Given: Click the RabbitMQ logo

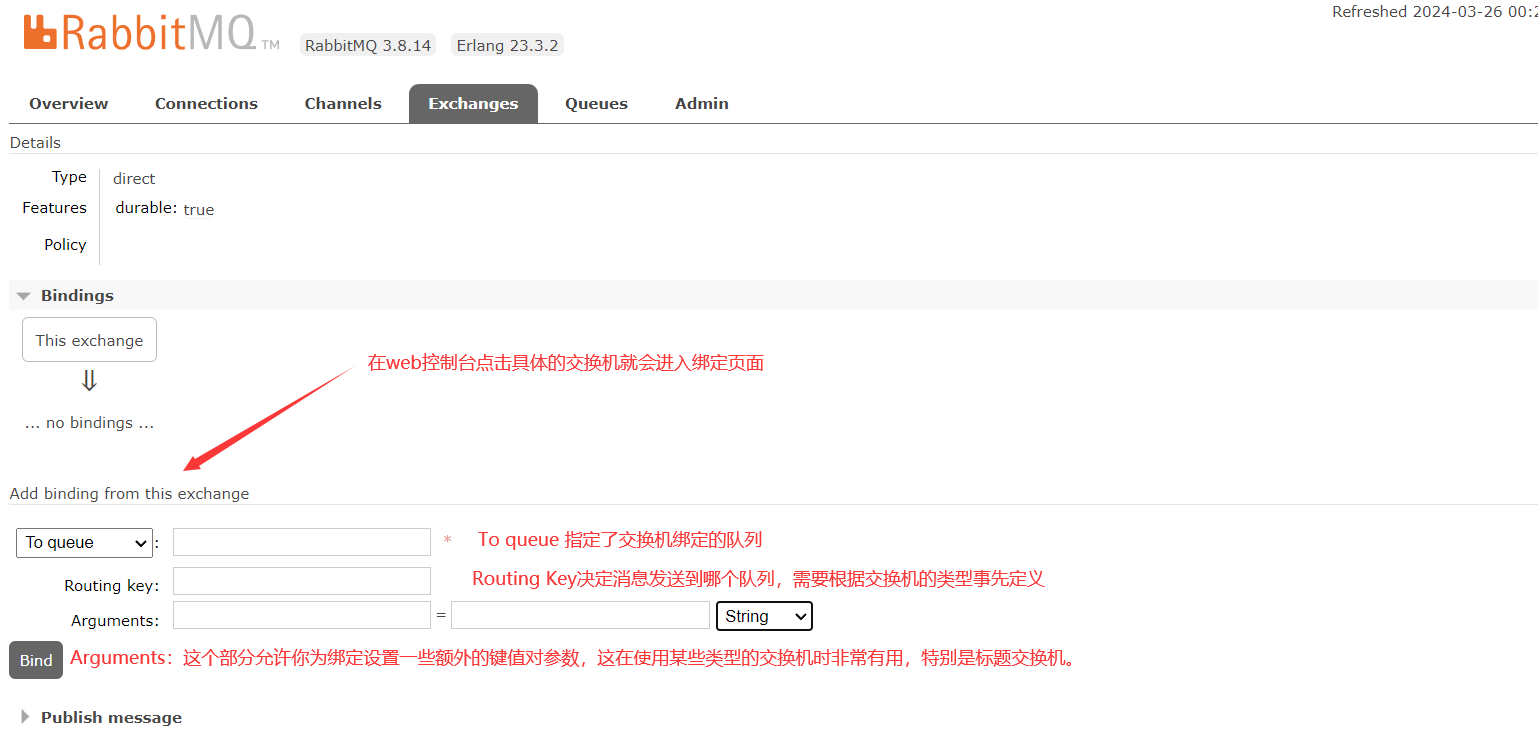Looking at the screenshot, I should point(151,33).
